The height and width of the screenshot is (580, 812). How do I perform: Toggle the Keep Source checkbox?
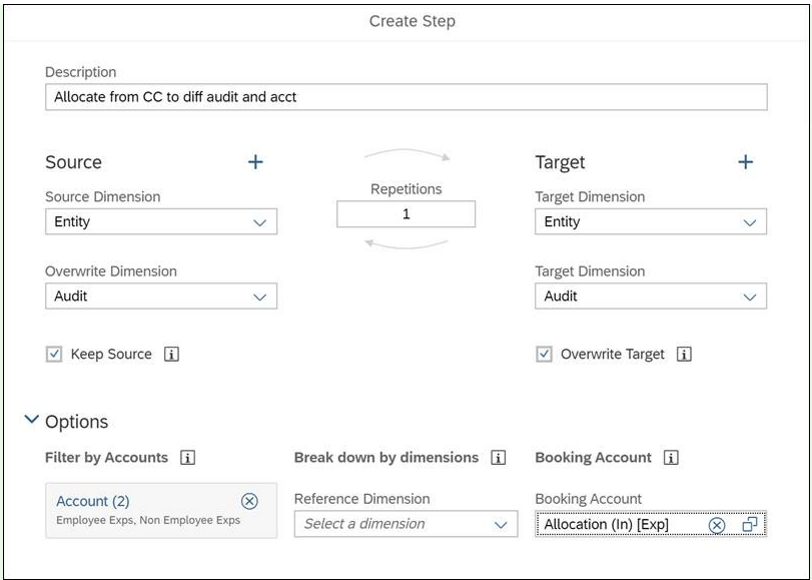54,355
